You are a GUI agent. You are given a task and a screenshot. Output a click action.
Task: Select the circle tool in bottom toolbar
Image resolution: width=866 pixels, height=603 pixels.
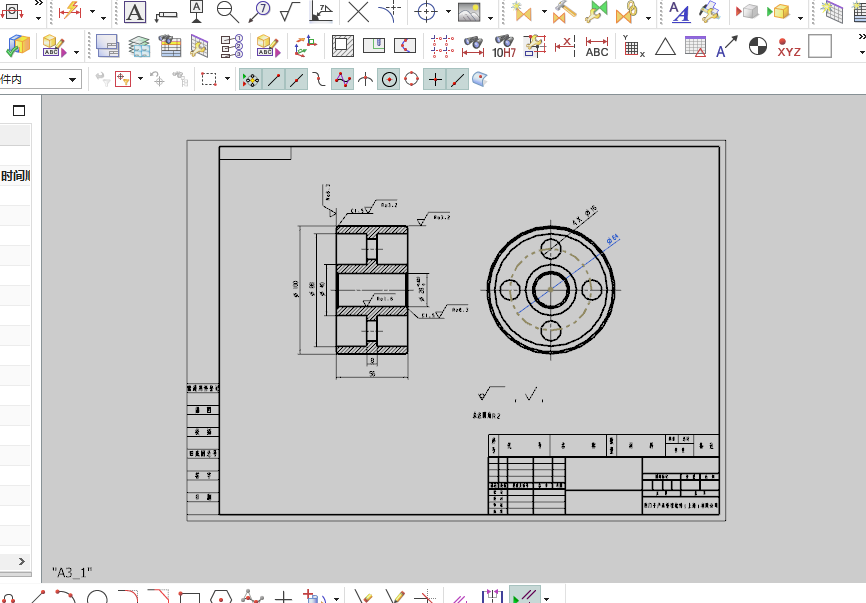pyautogui.click(x=97, y=597)
